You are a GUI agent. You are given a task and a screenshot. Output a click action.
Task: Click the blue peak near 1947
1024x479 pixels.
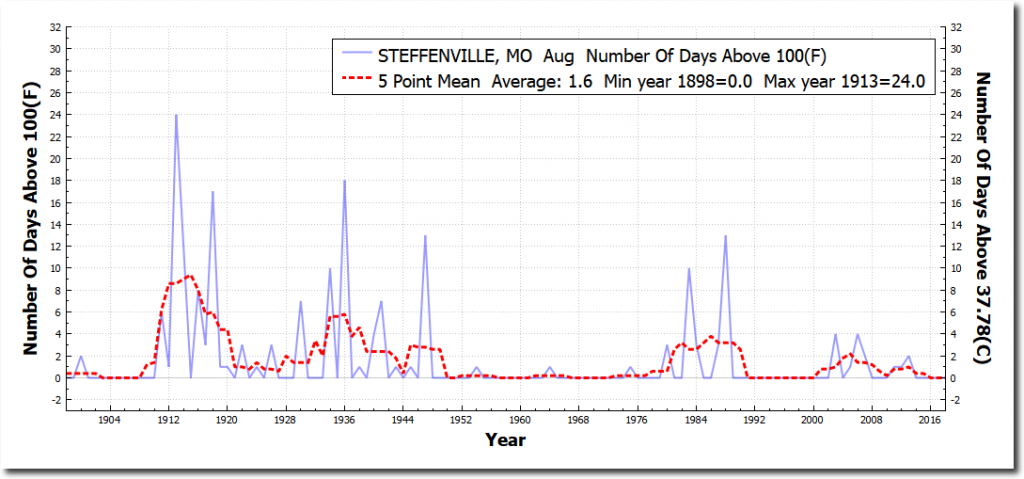[x=425, y=236]
